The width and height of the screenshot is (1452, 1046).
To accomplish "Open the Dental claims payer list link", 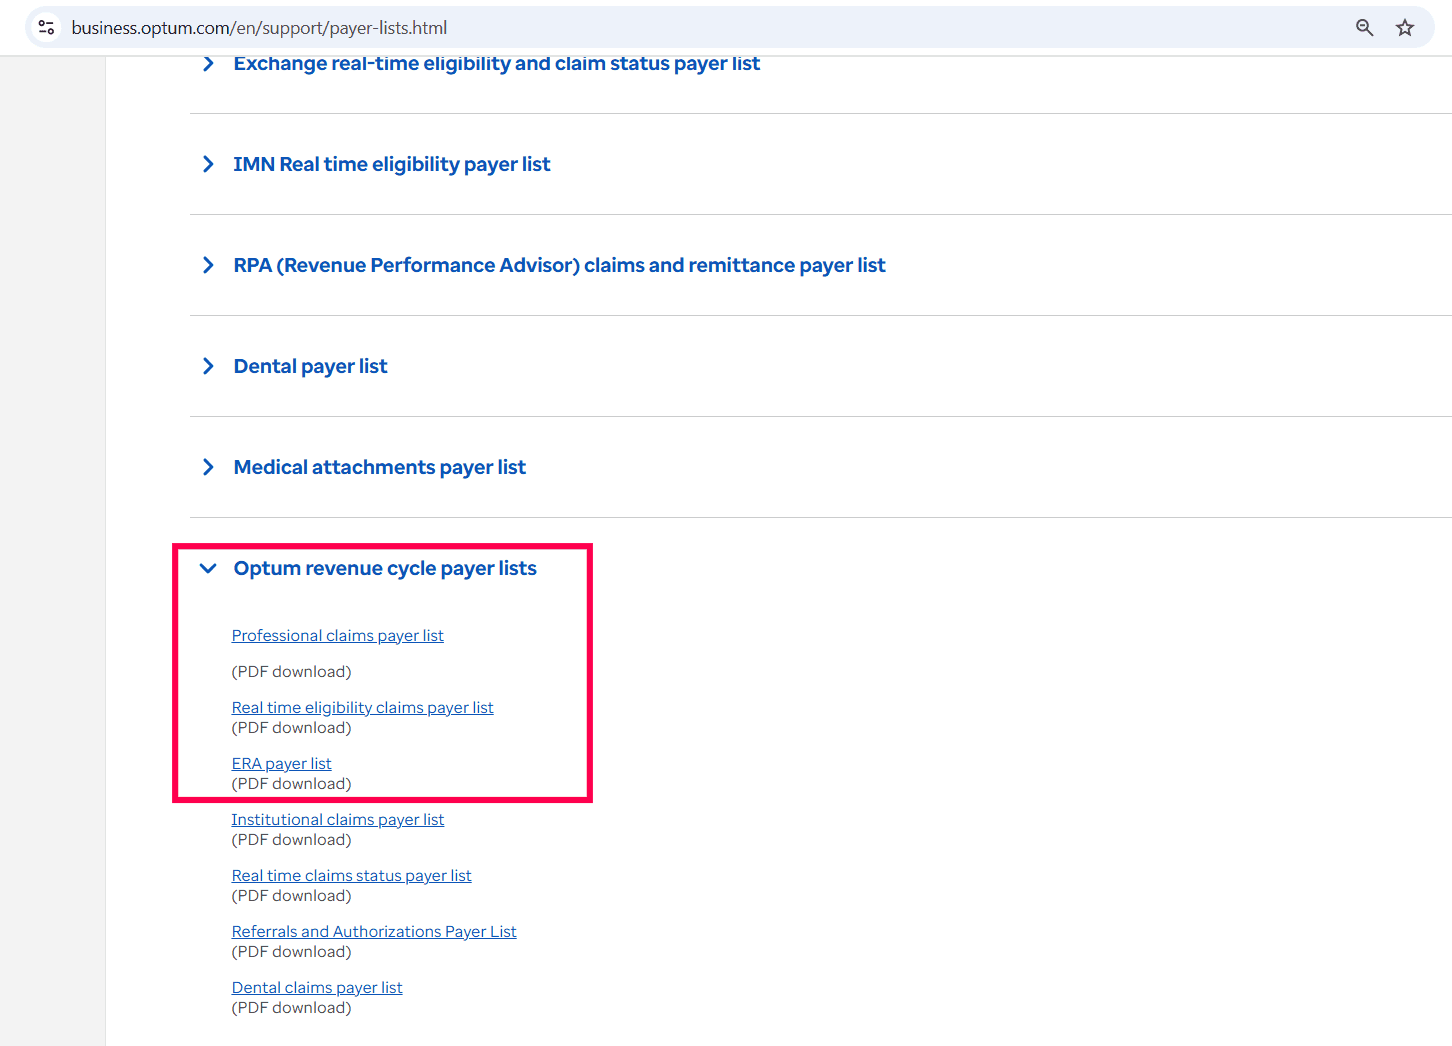I will point(317,988).
